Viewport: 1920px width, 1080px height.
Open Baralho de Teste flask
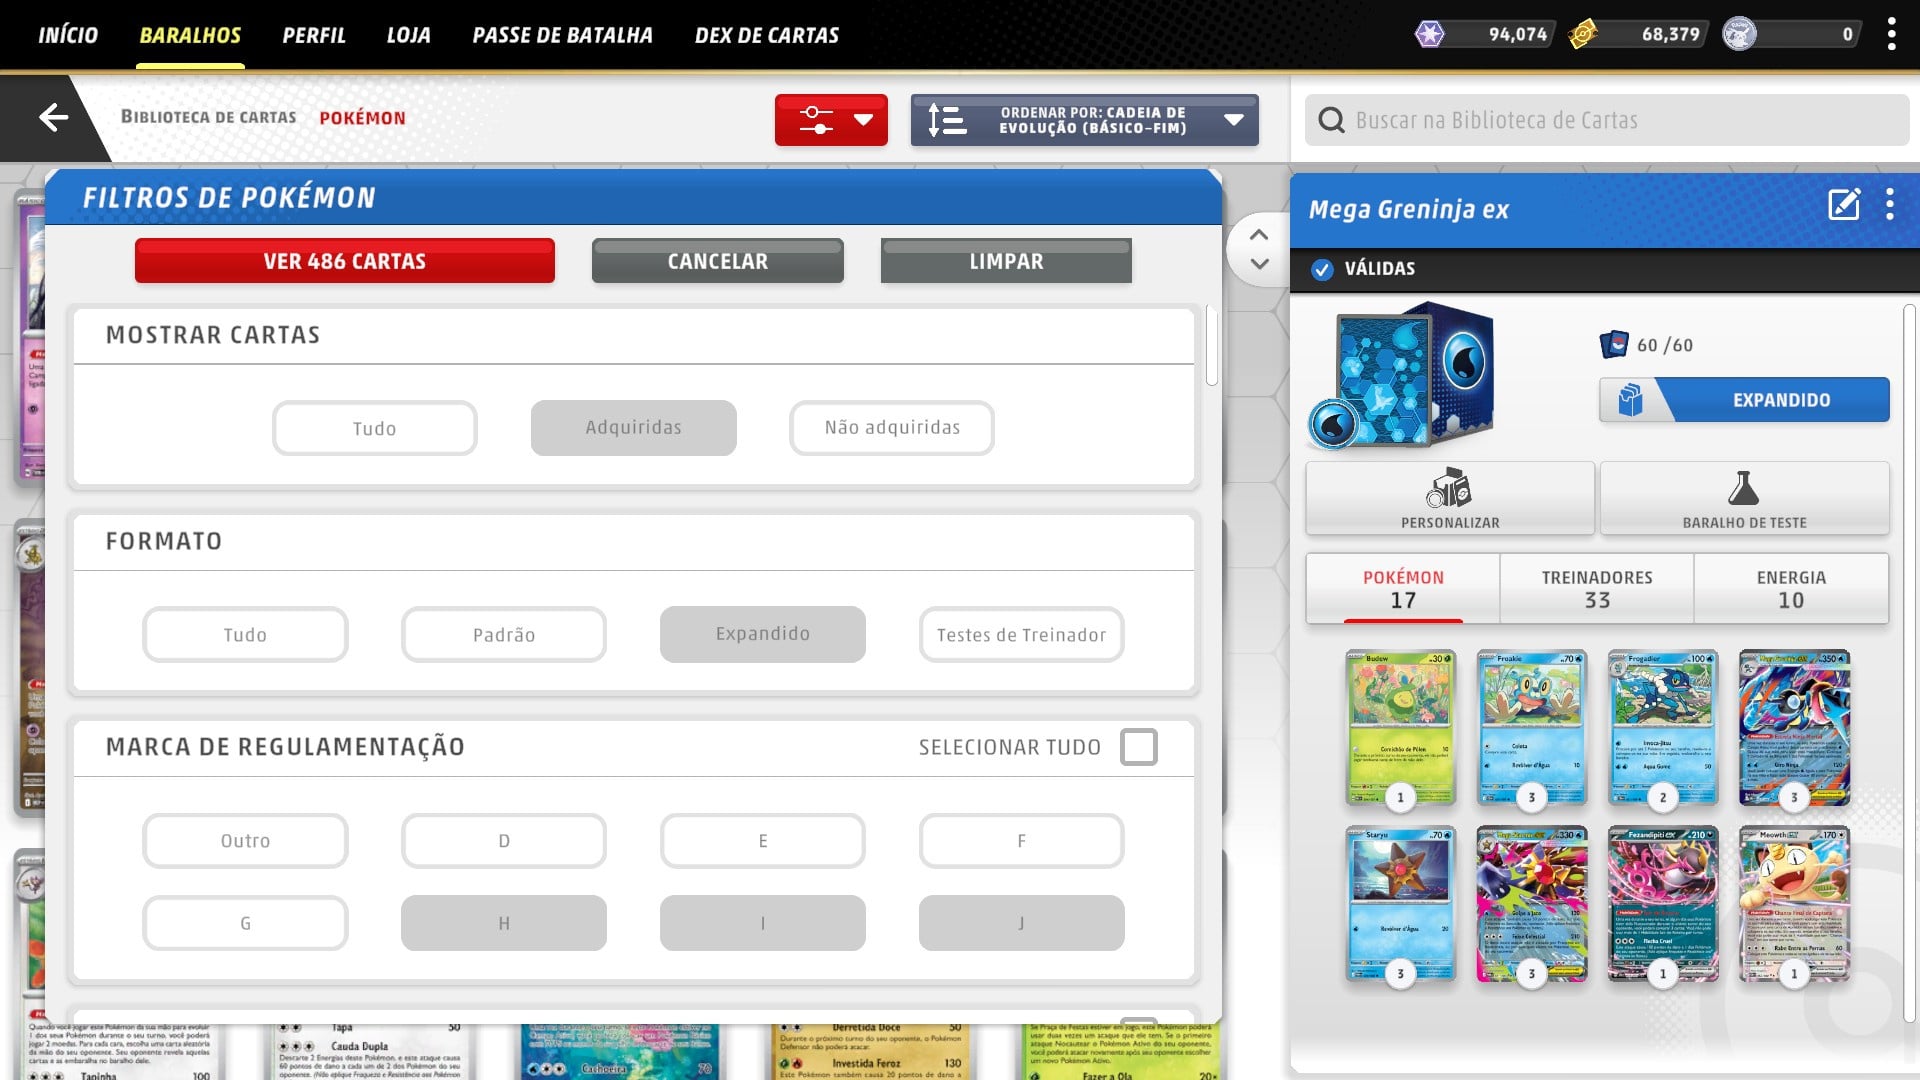(x=1744, y=498)
